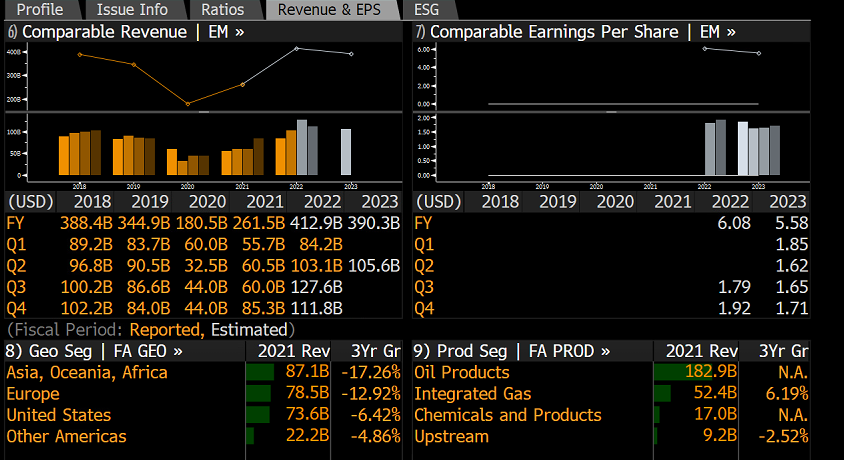Image resolution: width=844 pixels, height=460 pixels.
Task: Click Q4 2021 revenue 85.3B
Action: click(x=263, y=308)
